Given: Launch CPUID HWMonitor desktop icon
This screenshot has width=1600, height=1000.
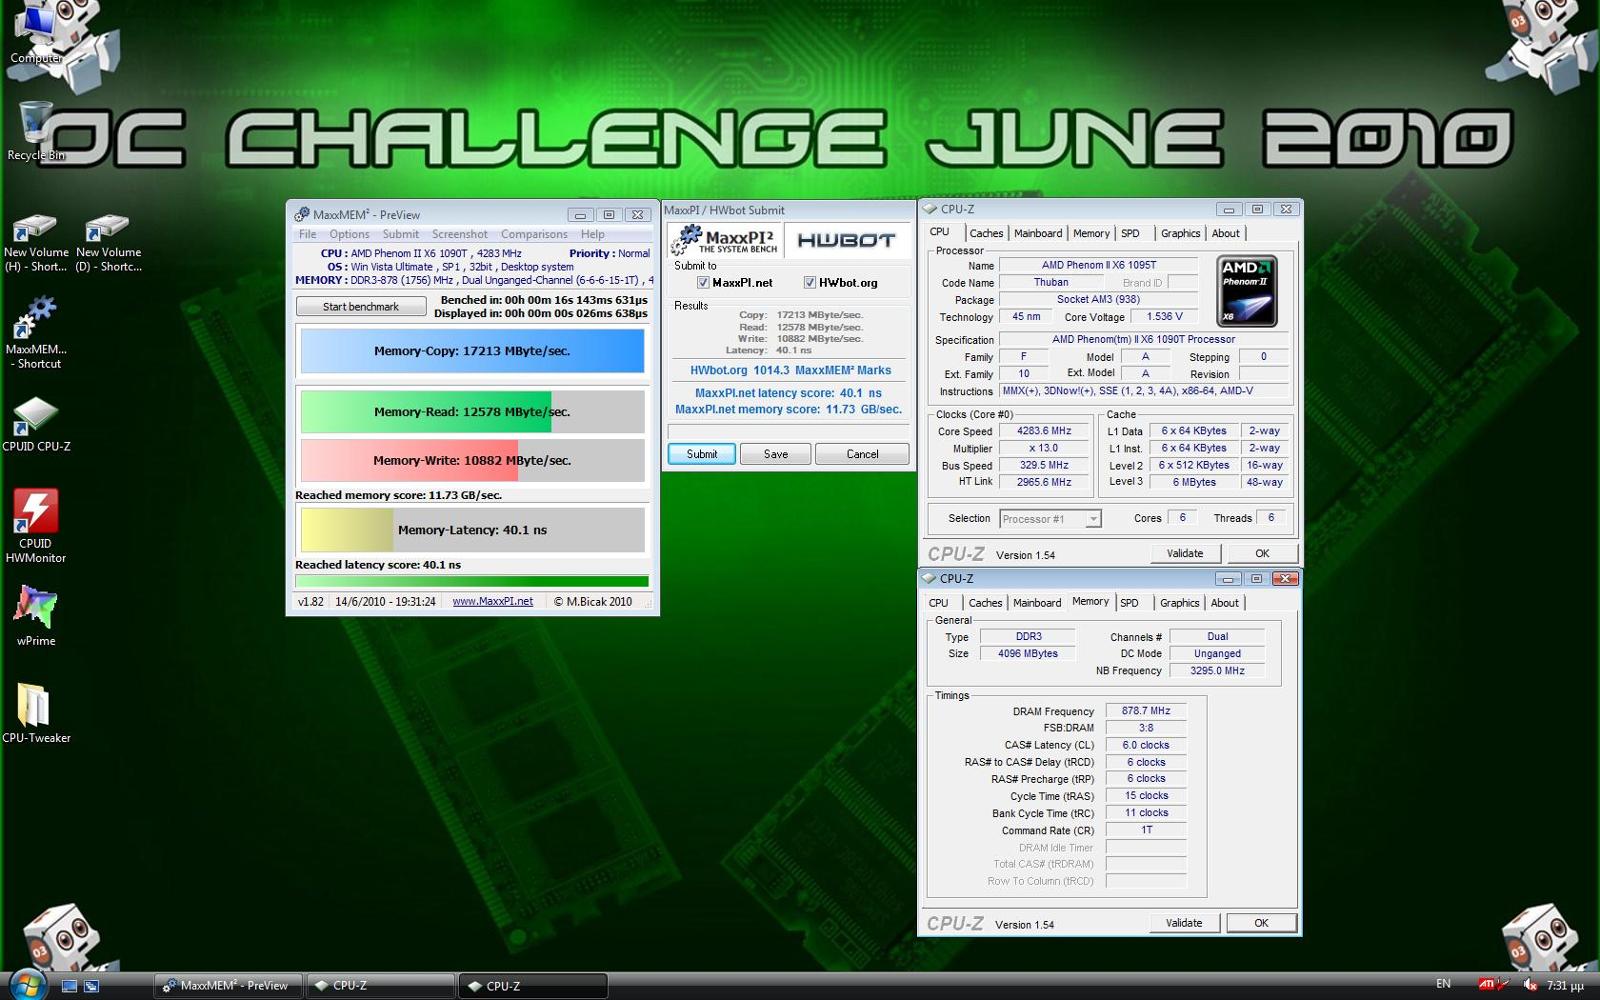Looking at the screenshot, I should click(x=36, y=526).
